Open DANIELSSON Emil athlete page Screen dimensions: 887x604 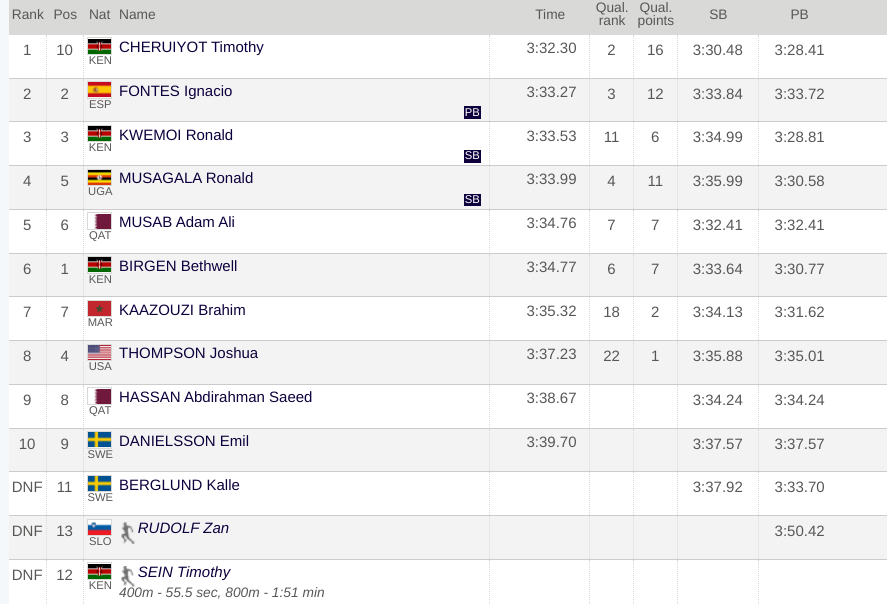pyautogui.click(x=184, y=441)
